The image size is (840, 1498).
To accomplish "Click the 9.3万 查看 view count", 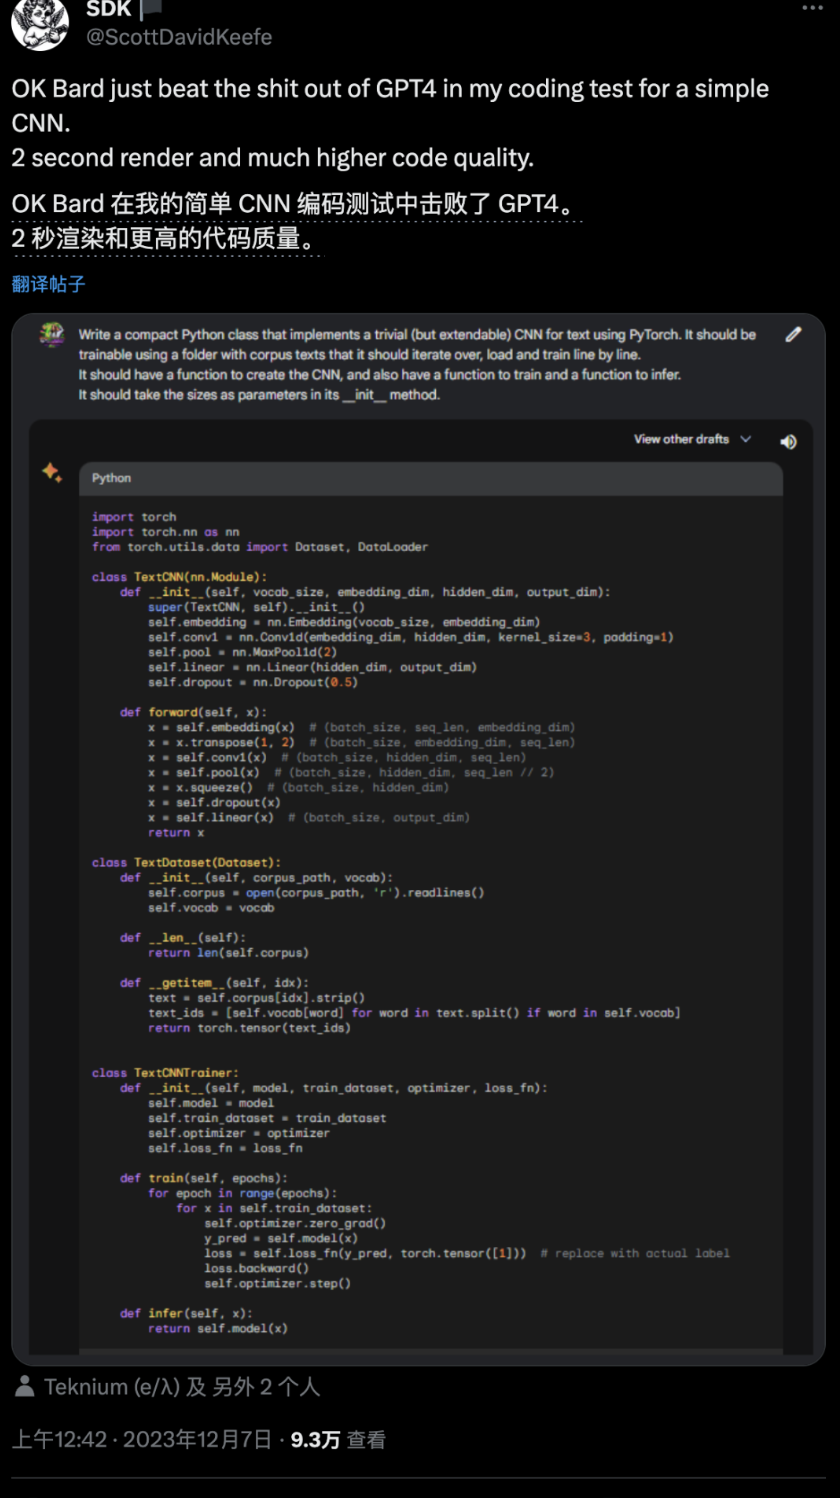I will (x=338, y=1440).
